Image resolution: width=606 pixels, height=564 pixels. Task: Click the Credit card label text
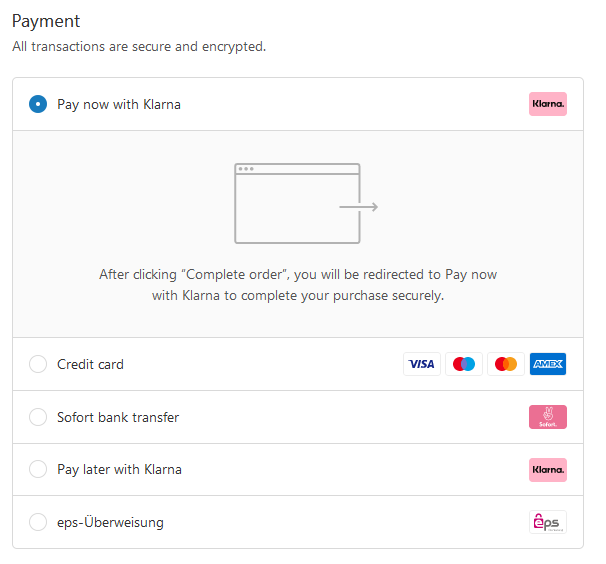coord(90,364)
